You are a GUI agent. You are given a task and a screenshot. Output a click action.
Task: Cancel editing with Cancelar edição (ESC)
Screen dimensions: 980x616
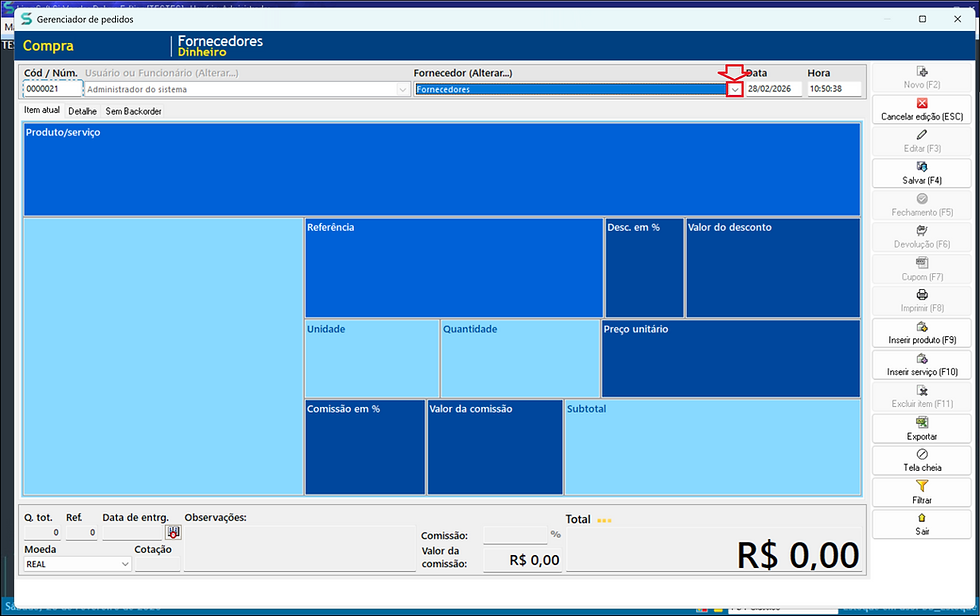(922, 109)
